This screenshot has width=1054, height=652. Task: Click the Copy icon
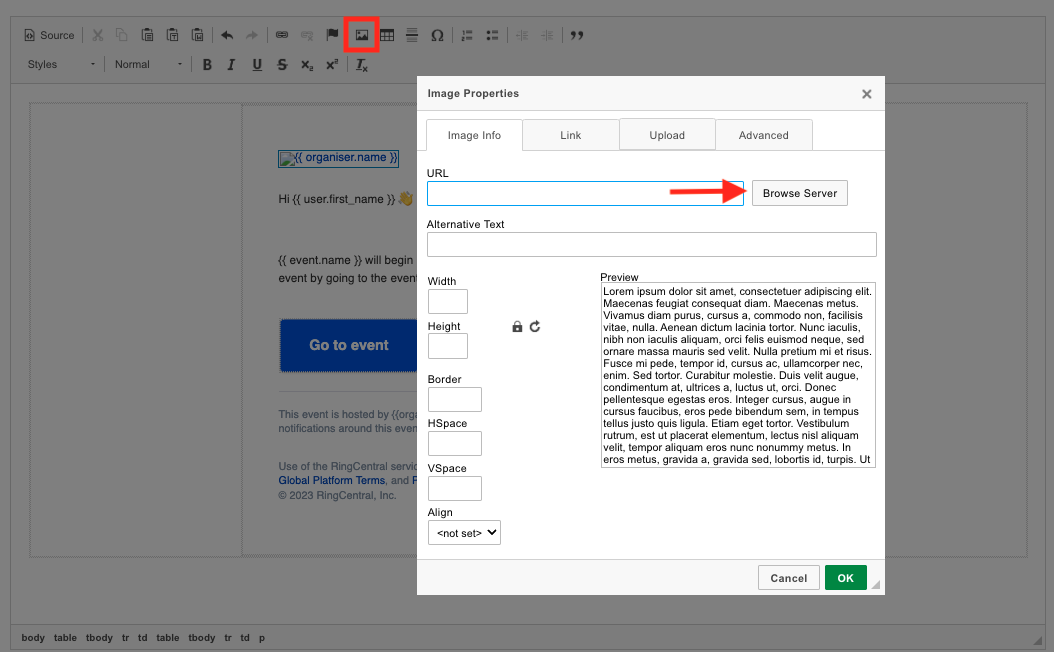(122, 35)
